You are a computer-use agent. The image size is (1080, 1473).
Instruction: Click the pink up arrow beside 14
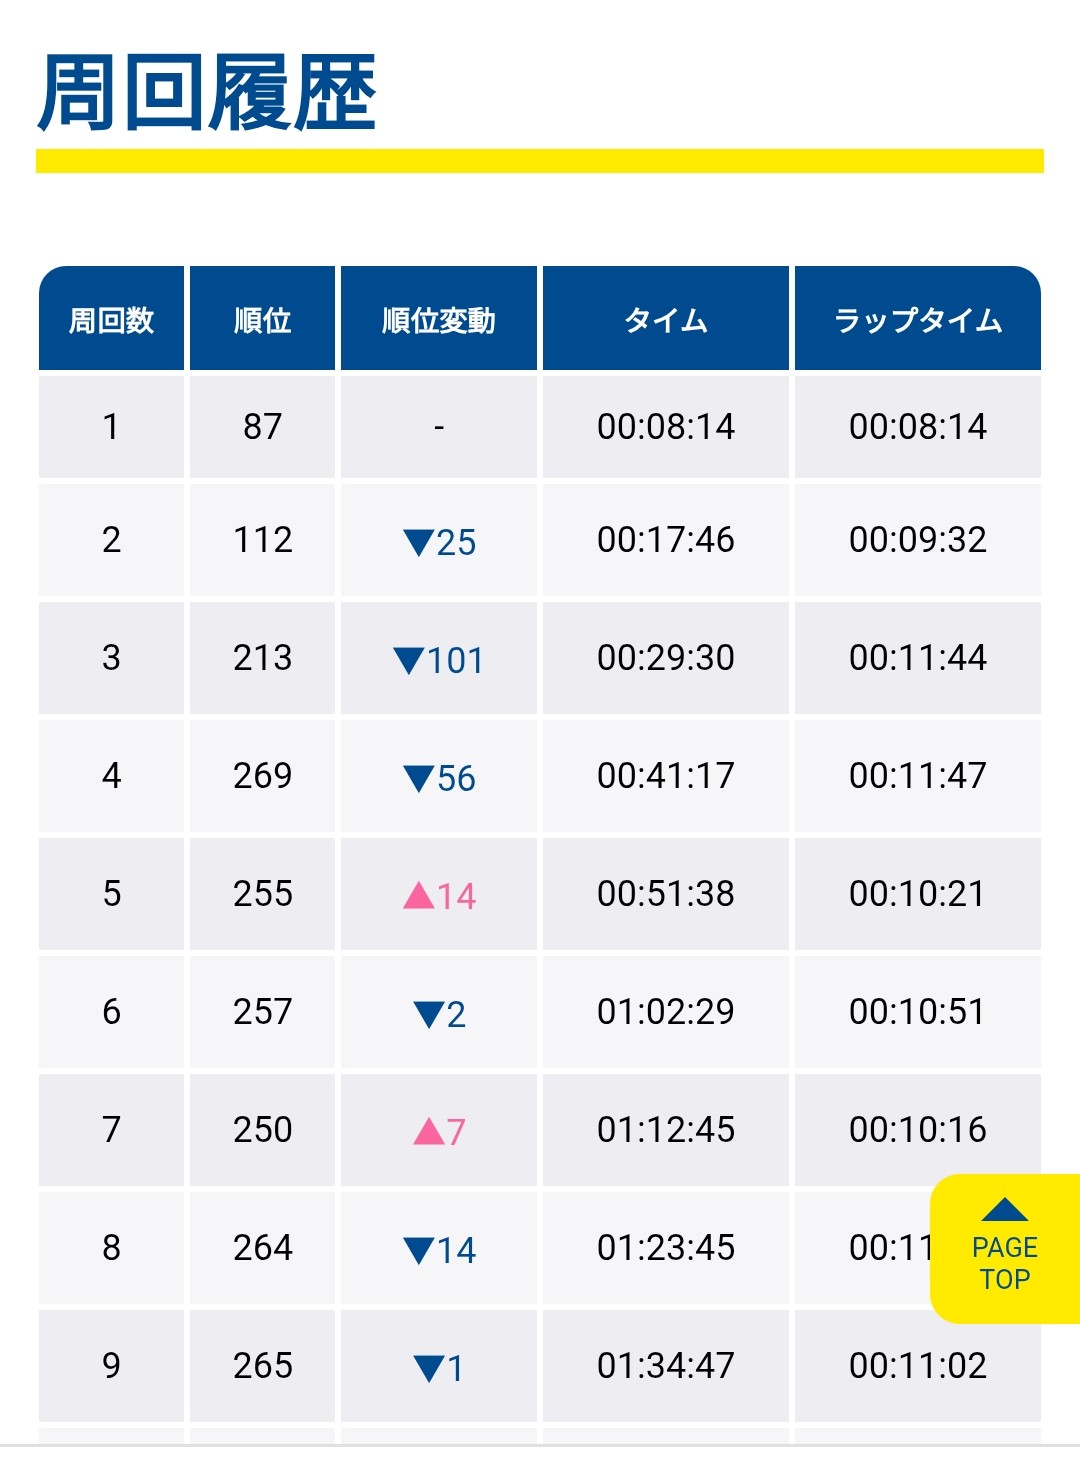point(418,896)
